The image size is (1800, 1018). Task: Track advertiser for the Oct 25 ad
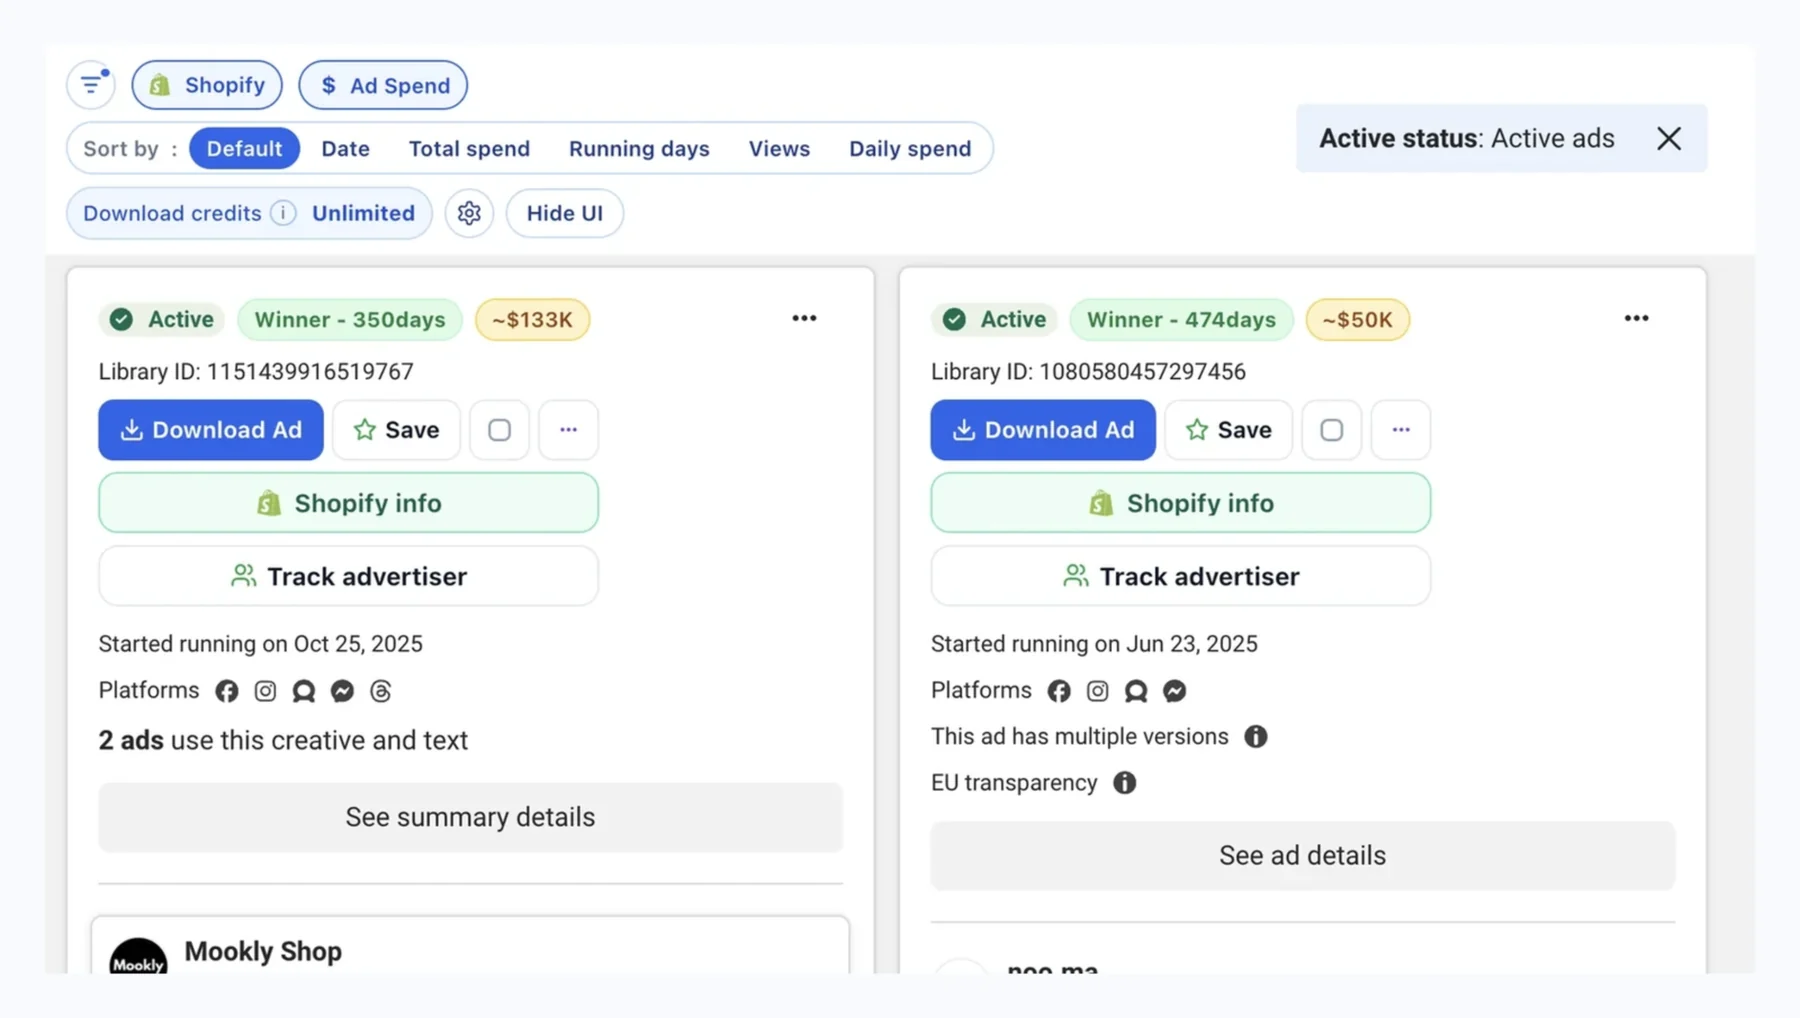click(349, 576)
